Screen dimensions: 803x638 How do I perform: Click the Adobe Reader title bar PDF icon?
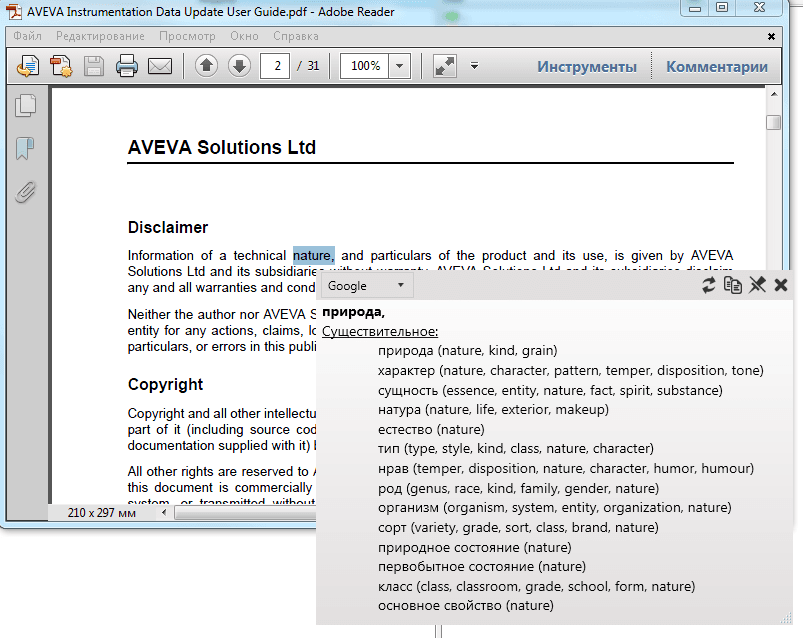pyautogui.click(x=14, y=12)
